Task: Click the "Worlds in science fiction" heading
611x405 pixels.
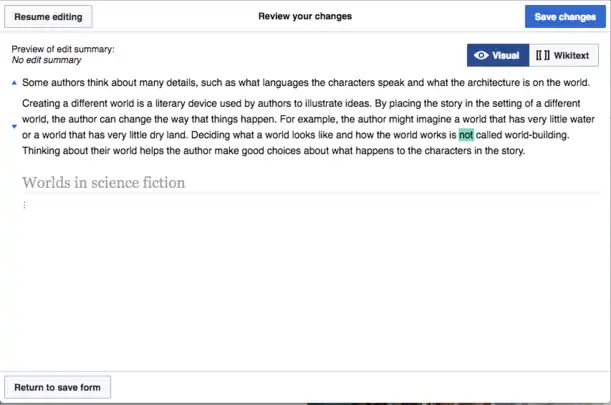Action: [x=103, y=182]
